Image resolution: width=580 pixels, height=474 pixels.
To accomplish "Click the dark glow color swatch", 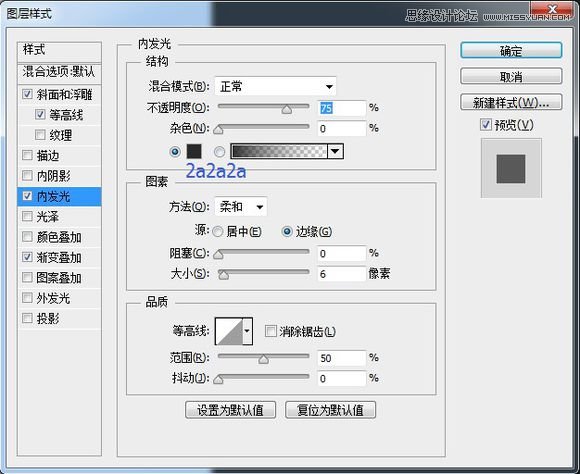I will click(x=194, y=151).
